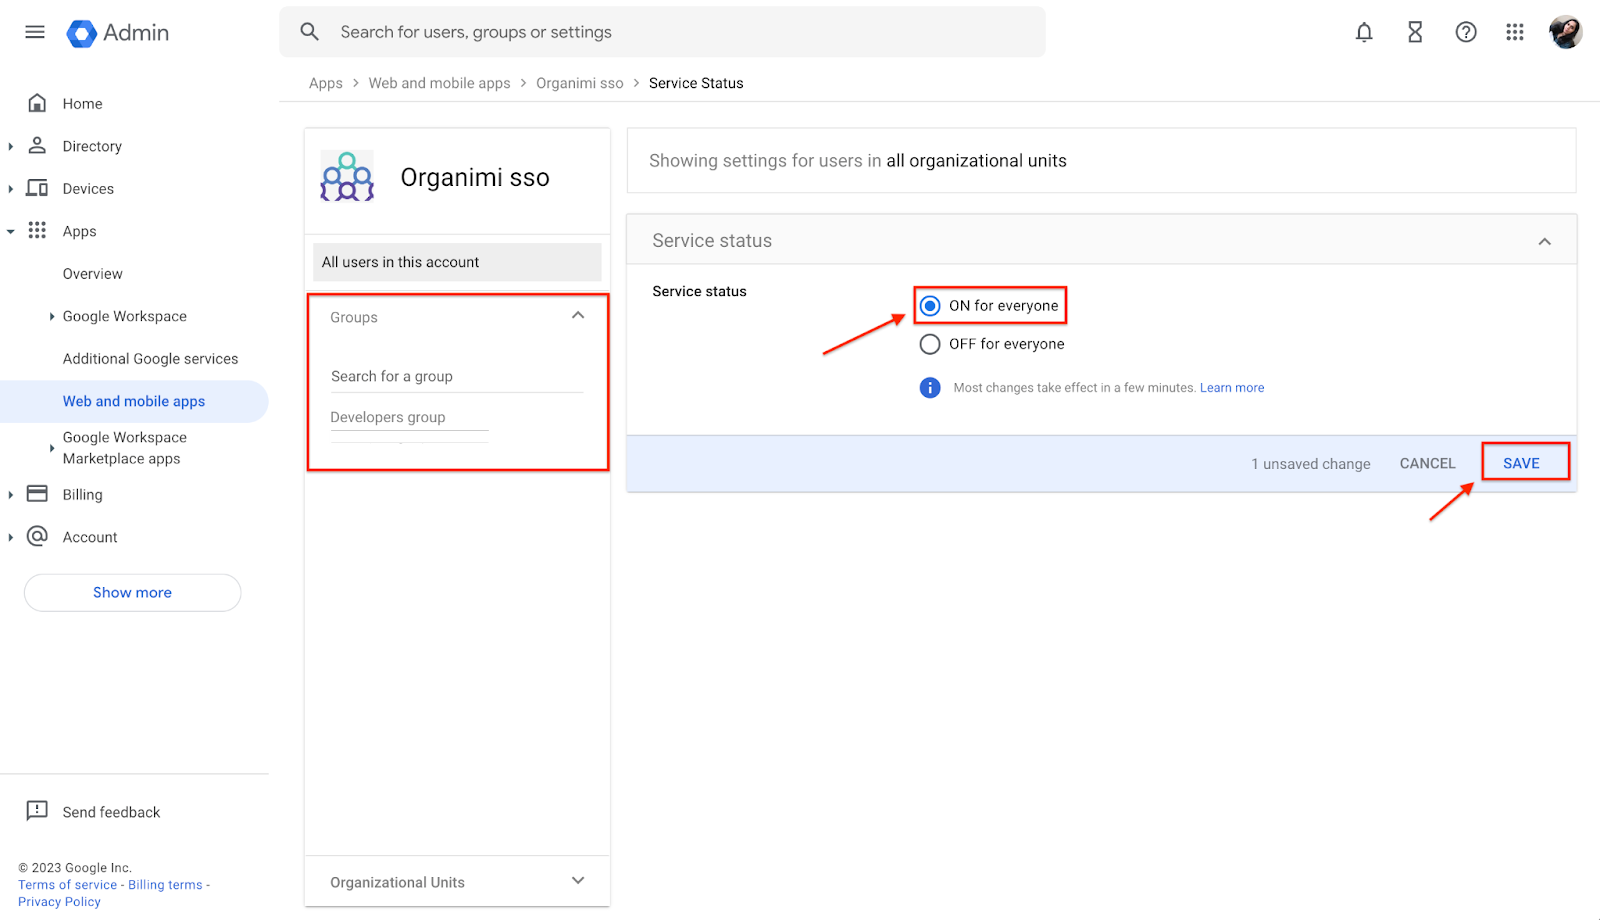The image size is (1600, 920).
Task: Select Additional Google services in the sidebar
Action: coord(150,358)
